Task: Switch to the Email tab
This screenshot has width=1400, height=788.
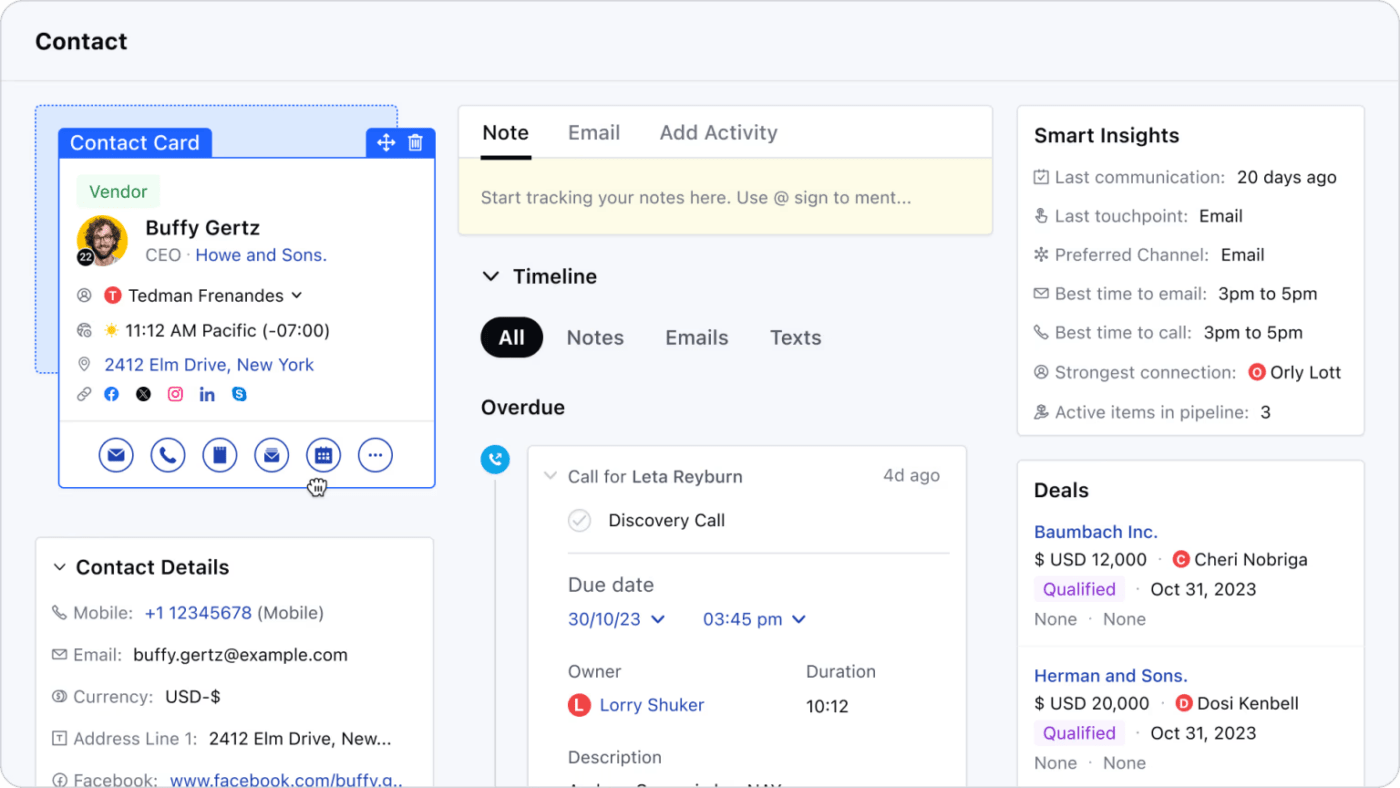Action: click(x=594, y=133)
